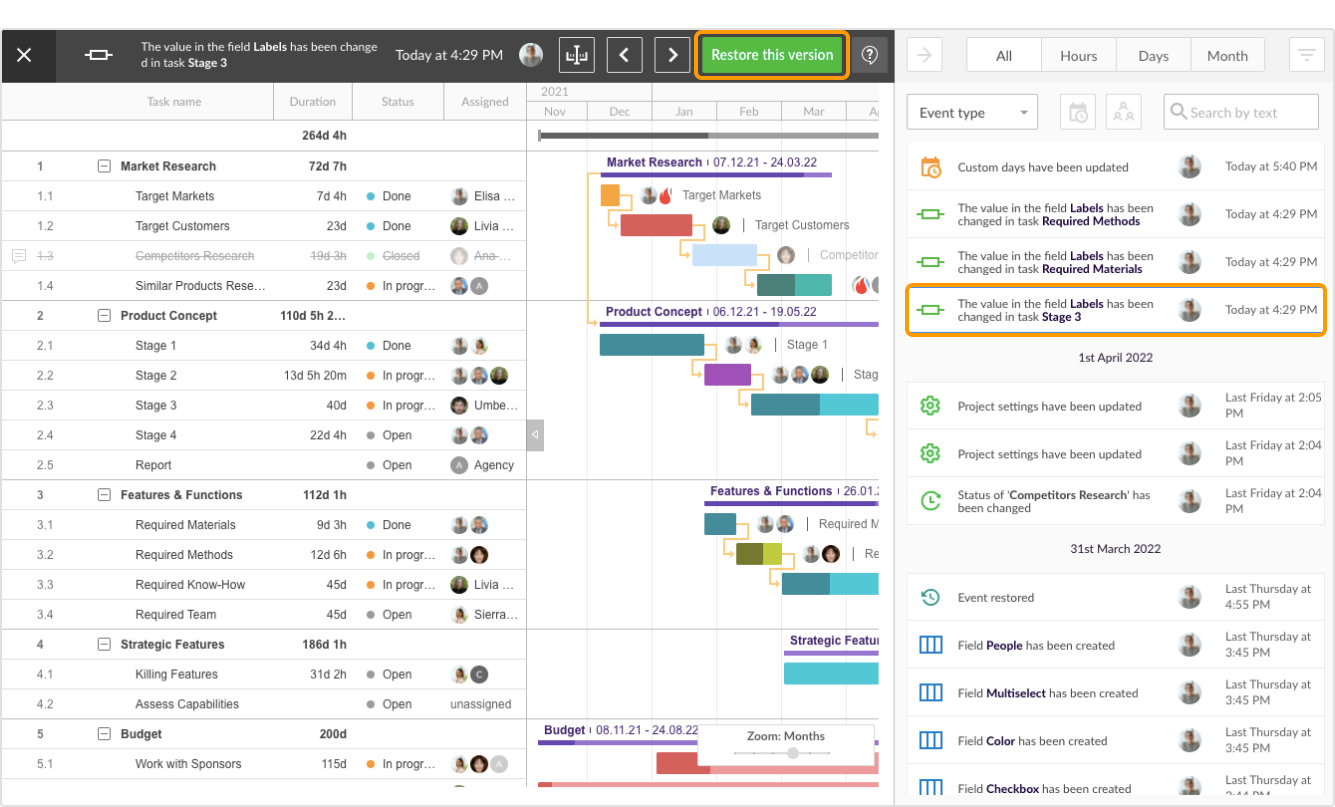The image size is (1335, 807).
Task: Click the green Labels icon beside Required Materials entry
Action: (x=930, y=261)
